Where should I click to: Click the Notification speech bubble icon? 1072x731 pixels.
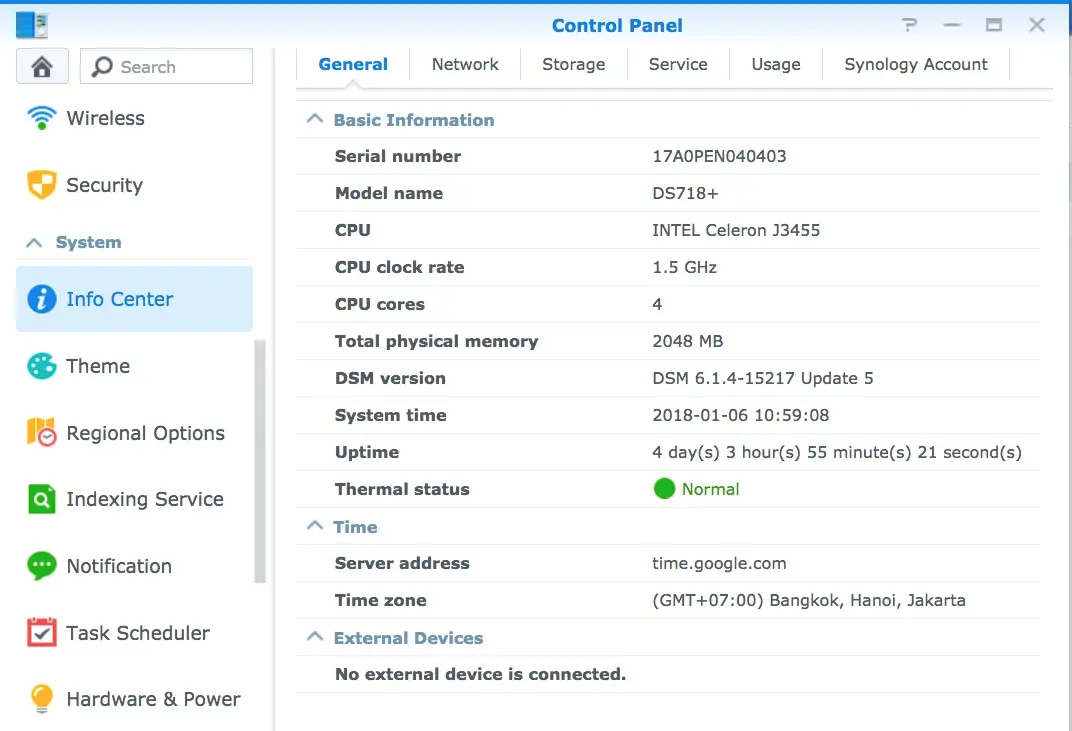click(x=41, y=566)
